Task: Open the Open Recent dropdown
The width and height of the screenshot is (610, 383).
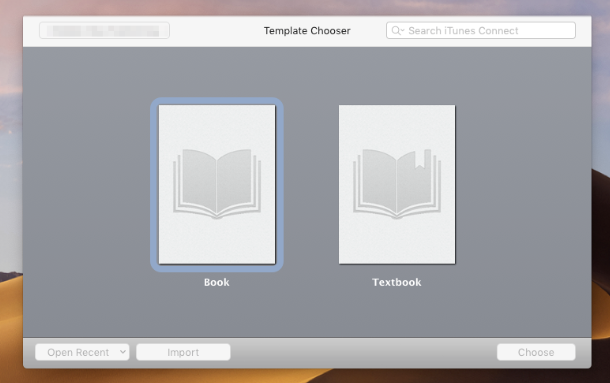Action: tap(82, 352)
